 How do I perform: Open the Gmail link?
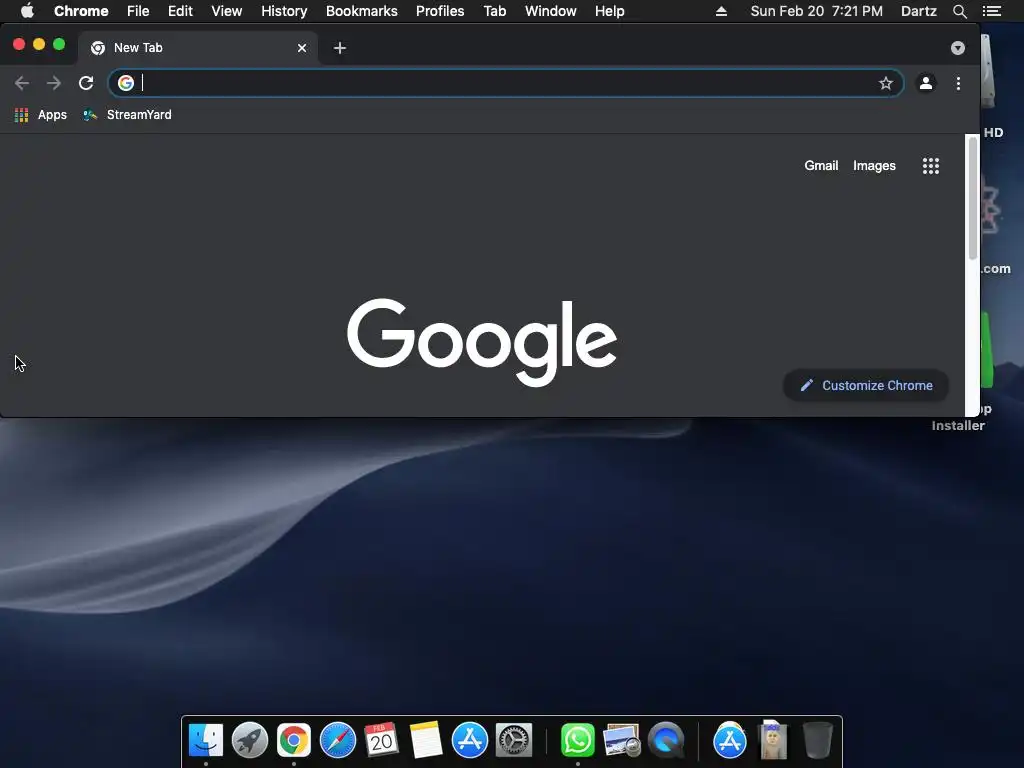[821, 166]
